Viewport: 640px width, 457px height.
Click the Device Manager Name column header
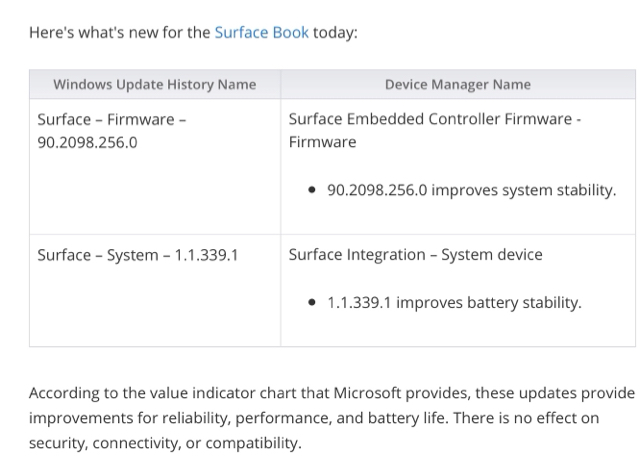pyautogui.click(x=458, y=84)
